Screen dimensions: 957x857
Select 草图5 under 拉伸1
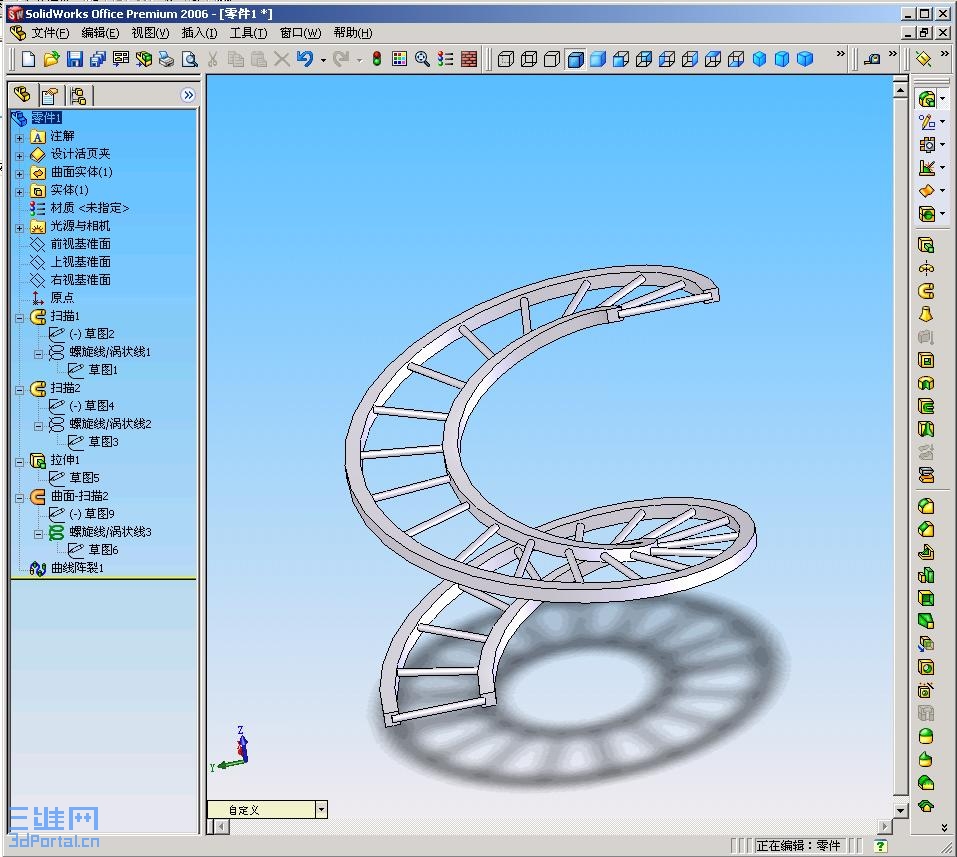click(x=84, y=478)
